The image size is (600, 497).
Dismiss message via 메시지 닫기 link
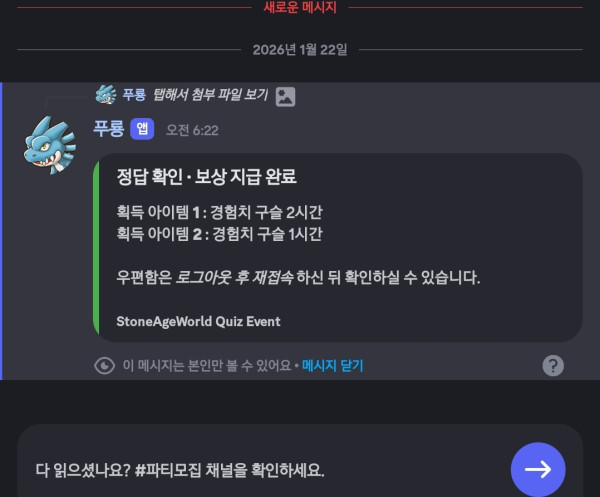pyautogui.click(x=333, y=366)
